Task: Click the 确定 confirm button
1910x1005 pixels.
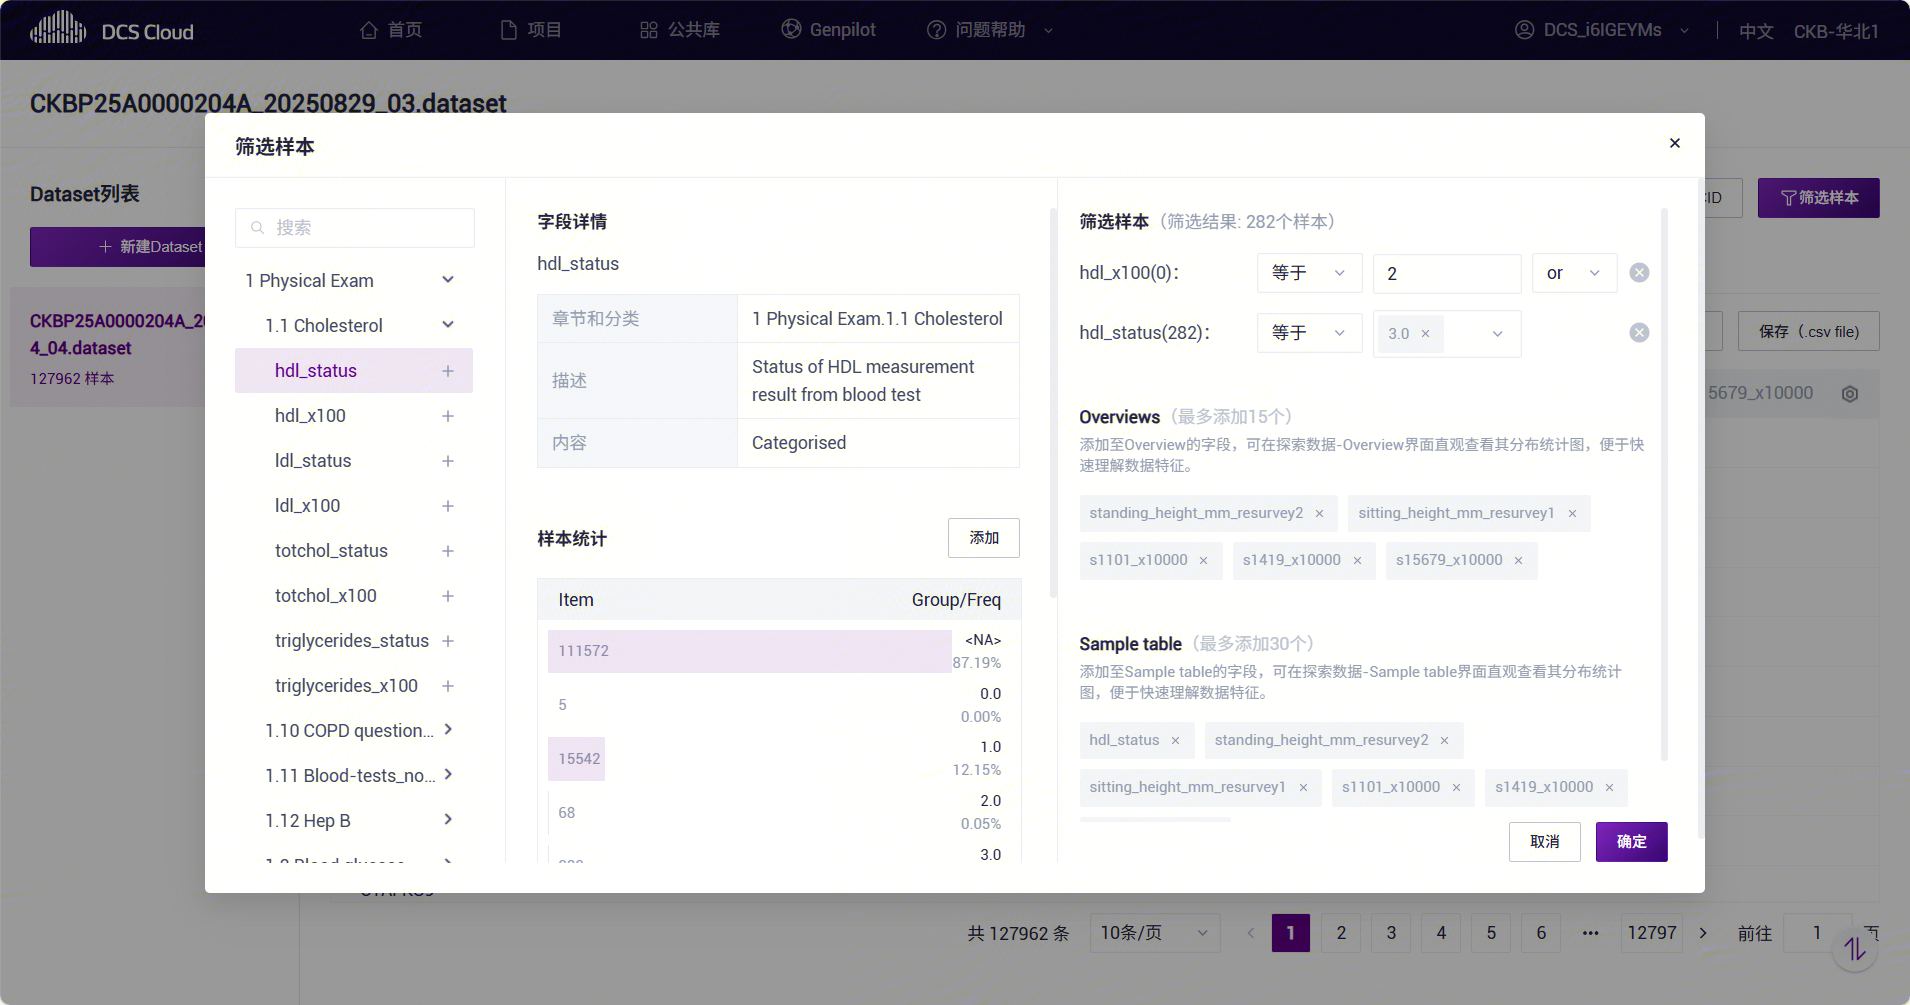Action: (1631, 842)
